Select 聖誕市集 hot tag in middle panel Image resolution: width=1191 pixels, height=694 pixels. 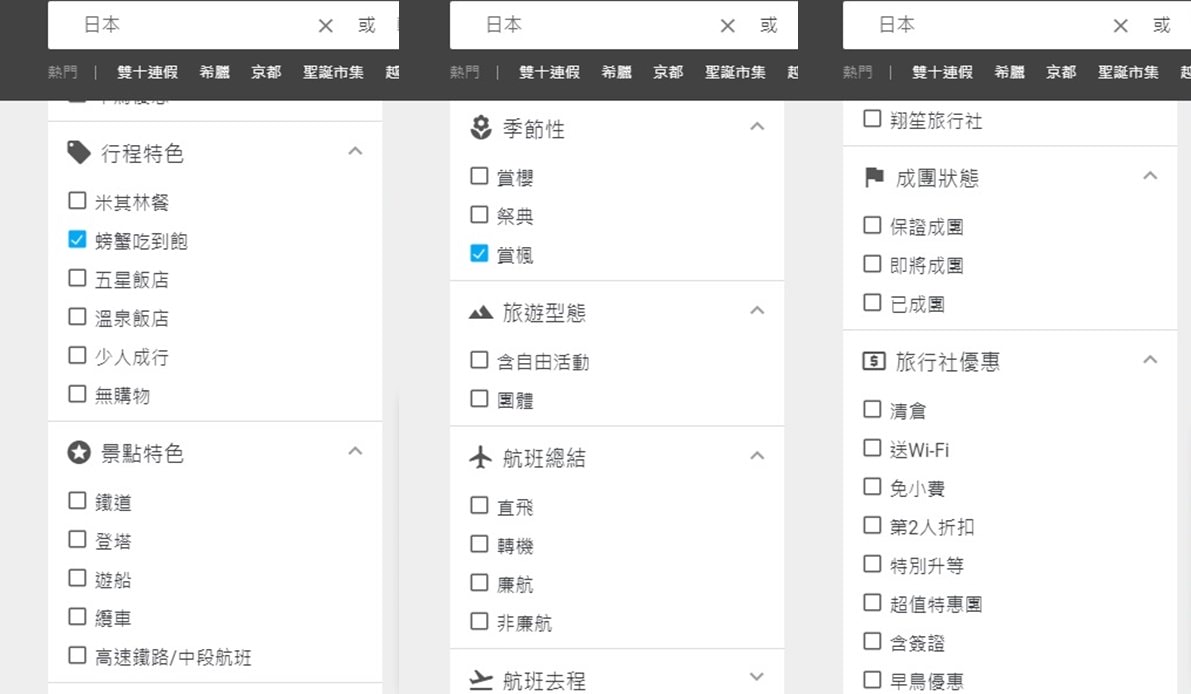(735, 72)
